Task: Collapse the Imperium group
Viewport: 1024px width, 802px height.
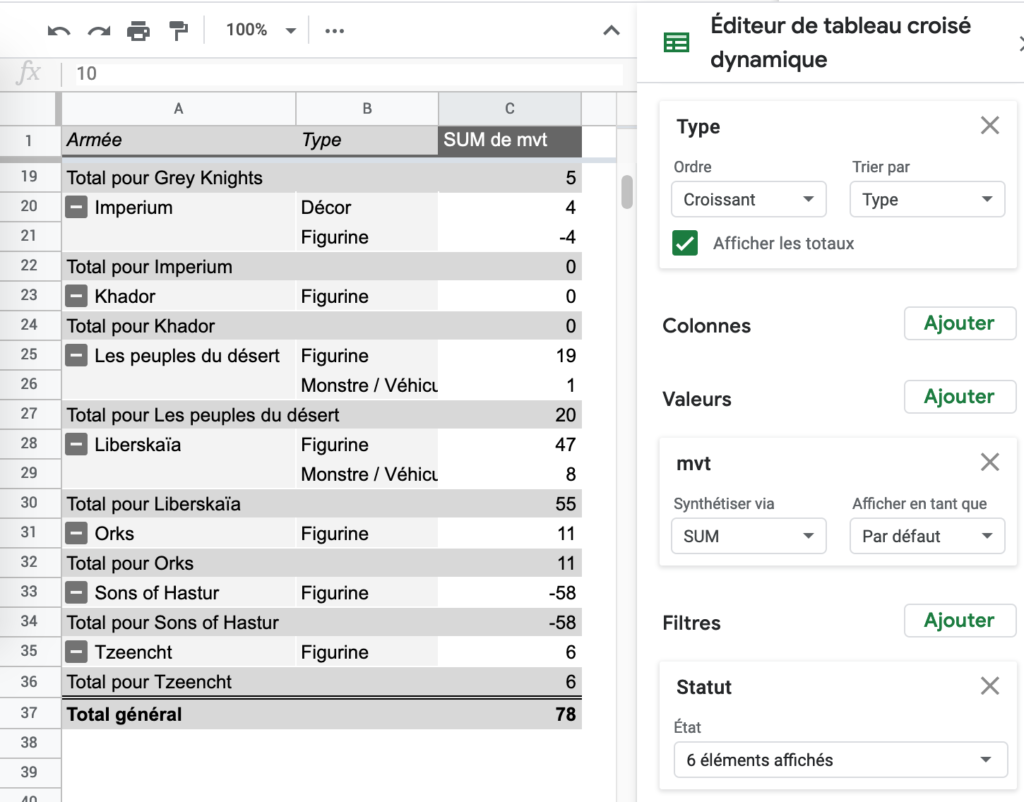Action: coord(76,208)
